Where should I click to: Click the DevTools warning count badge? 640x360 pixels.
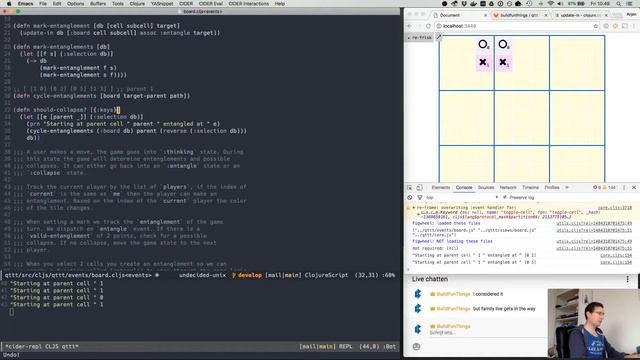pyautogui.click(x=610, y=188)
